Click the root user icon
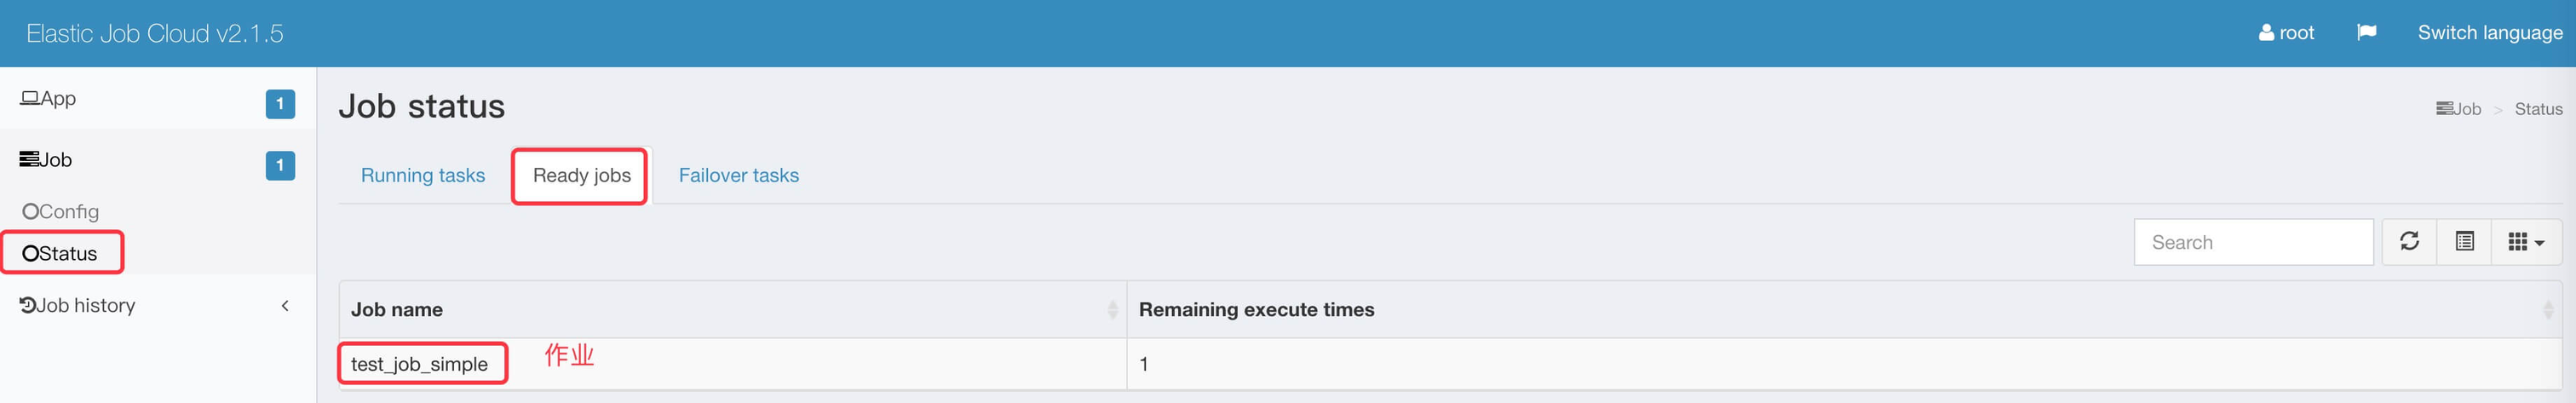This screenshot has width=2576, height=403. [x=2266, y=33]
